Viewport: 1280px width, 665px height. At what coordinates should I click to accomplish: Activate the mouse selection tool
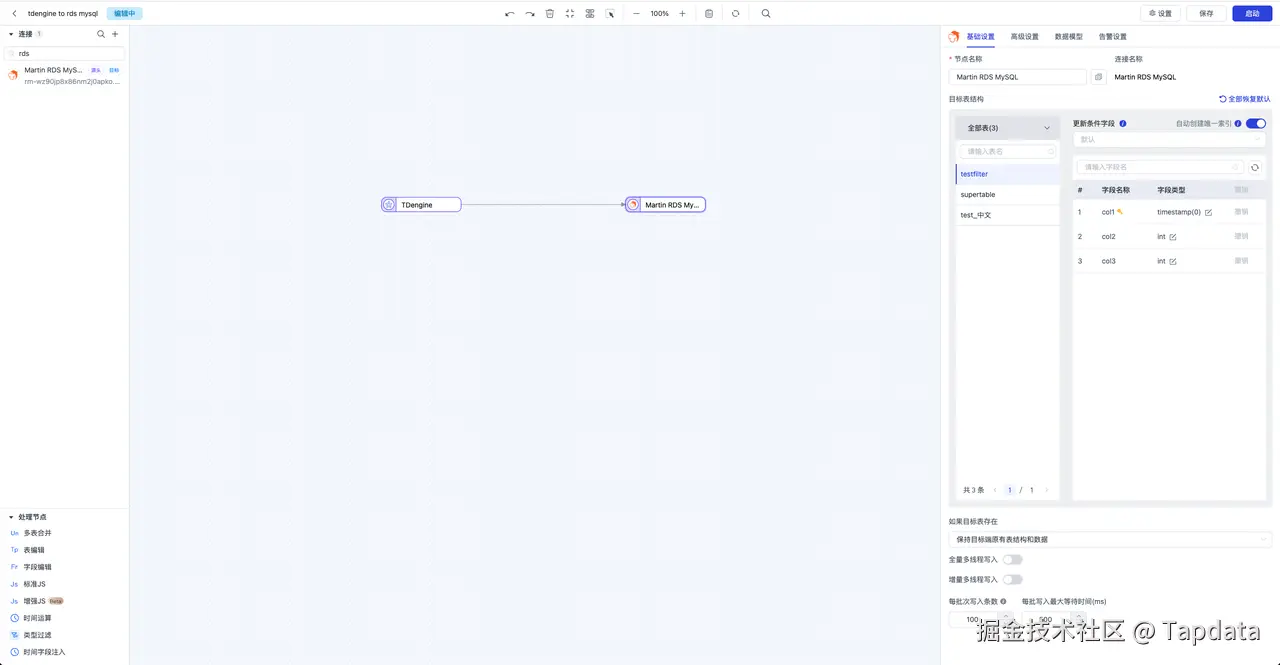[610, 14]
